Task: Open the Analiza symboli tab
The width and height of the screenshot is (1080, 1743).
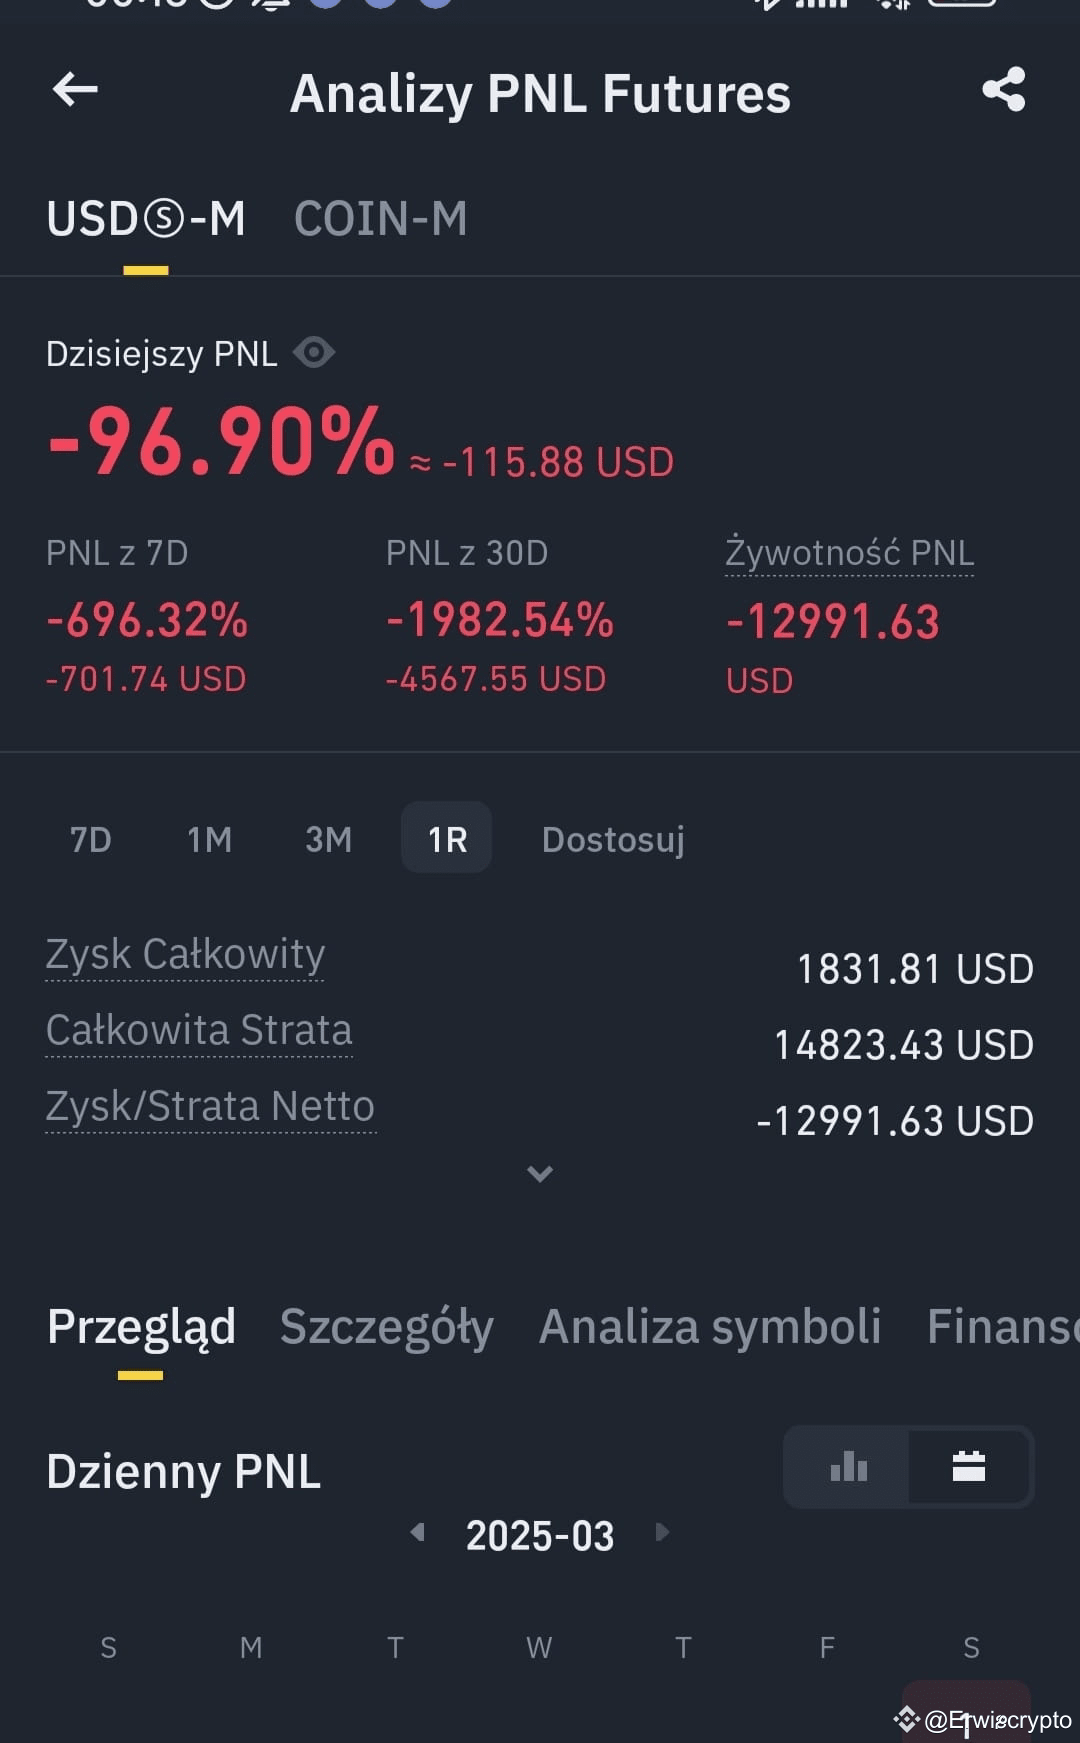Action: click(710, 1327)
